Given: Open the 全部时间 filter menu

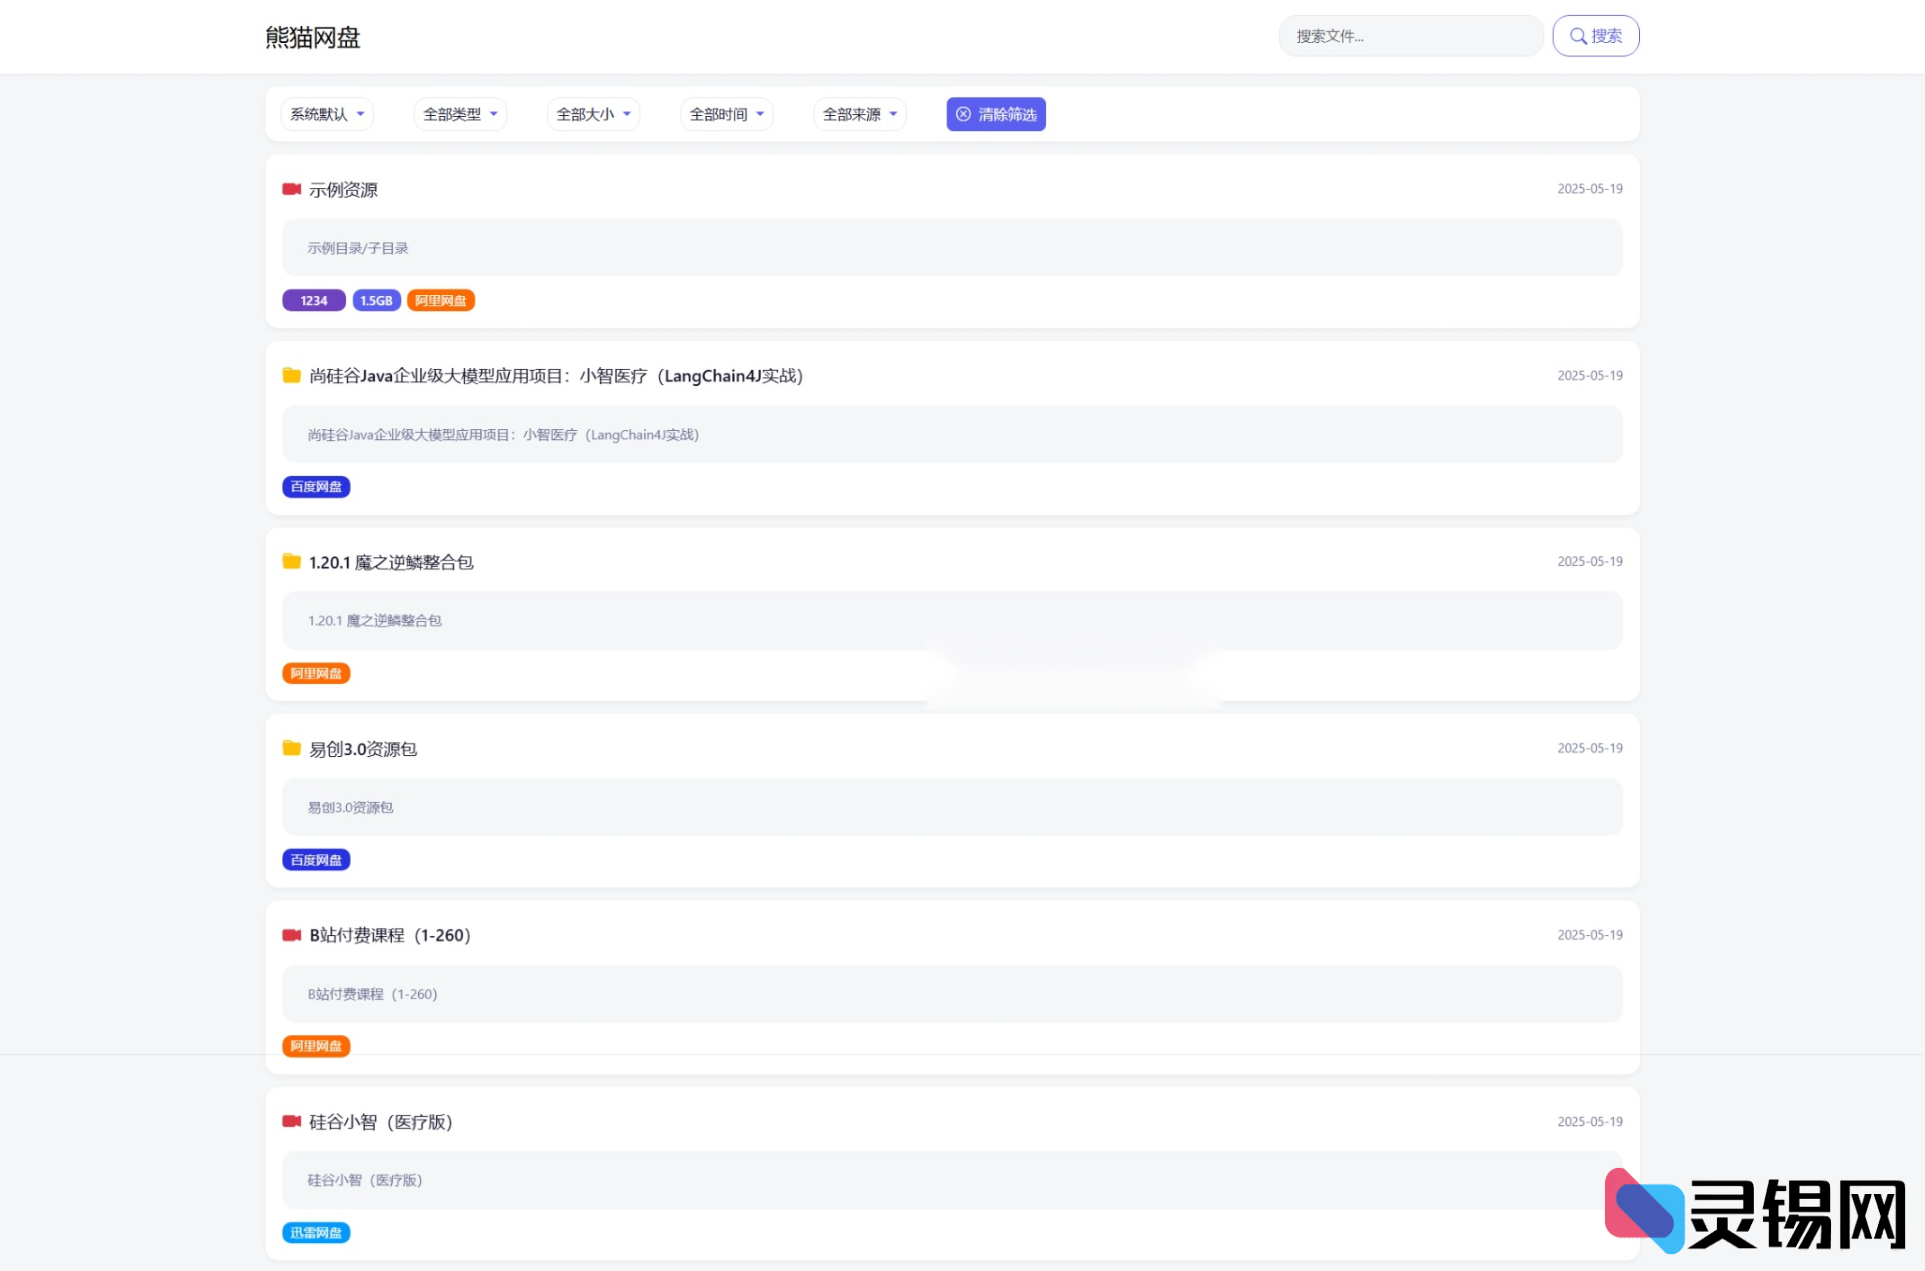Looking at the screenshot, I should coord(726,114).
